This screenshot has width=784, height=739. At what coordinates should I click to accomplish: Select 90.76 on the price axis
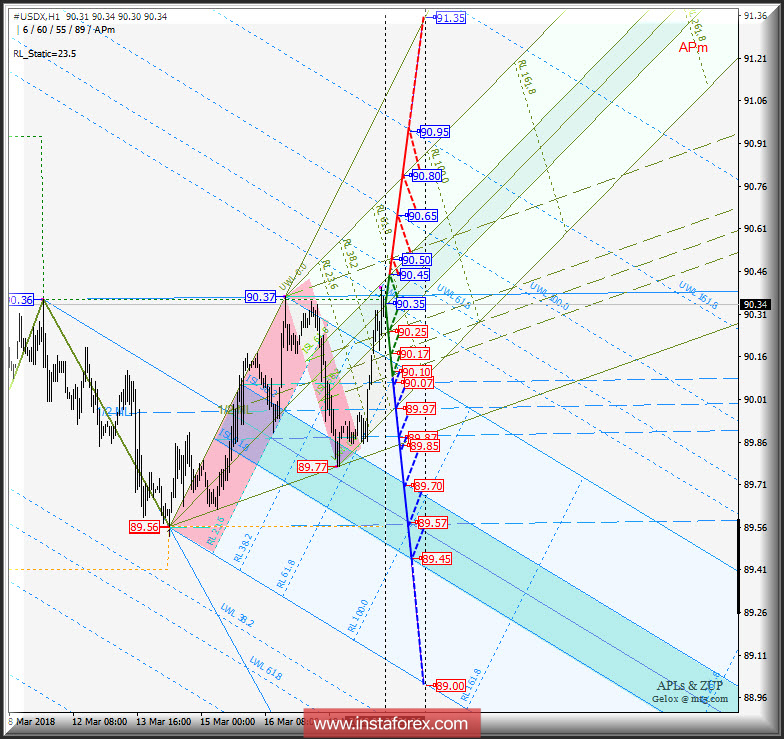tap(755, 187)
